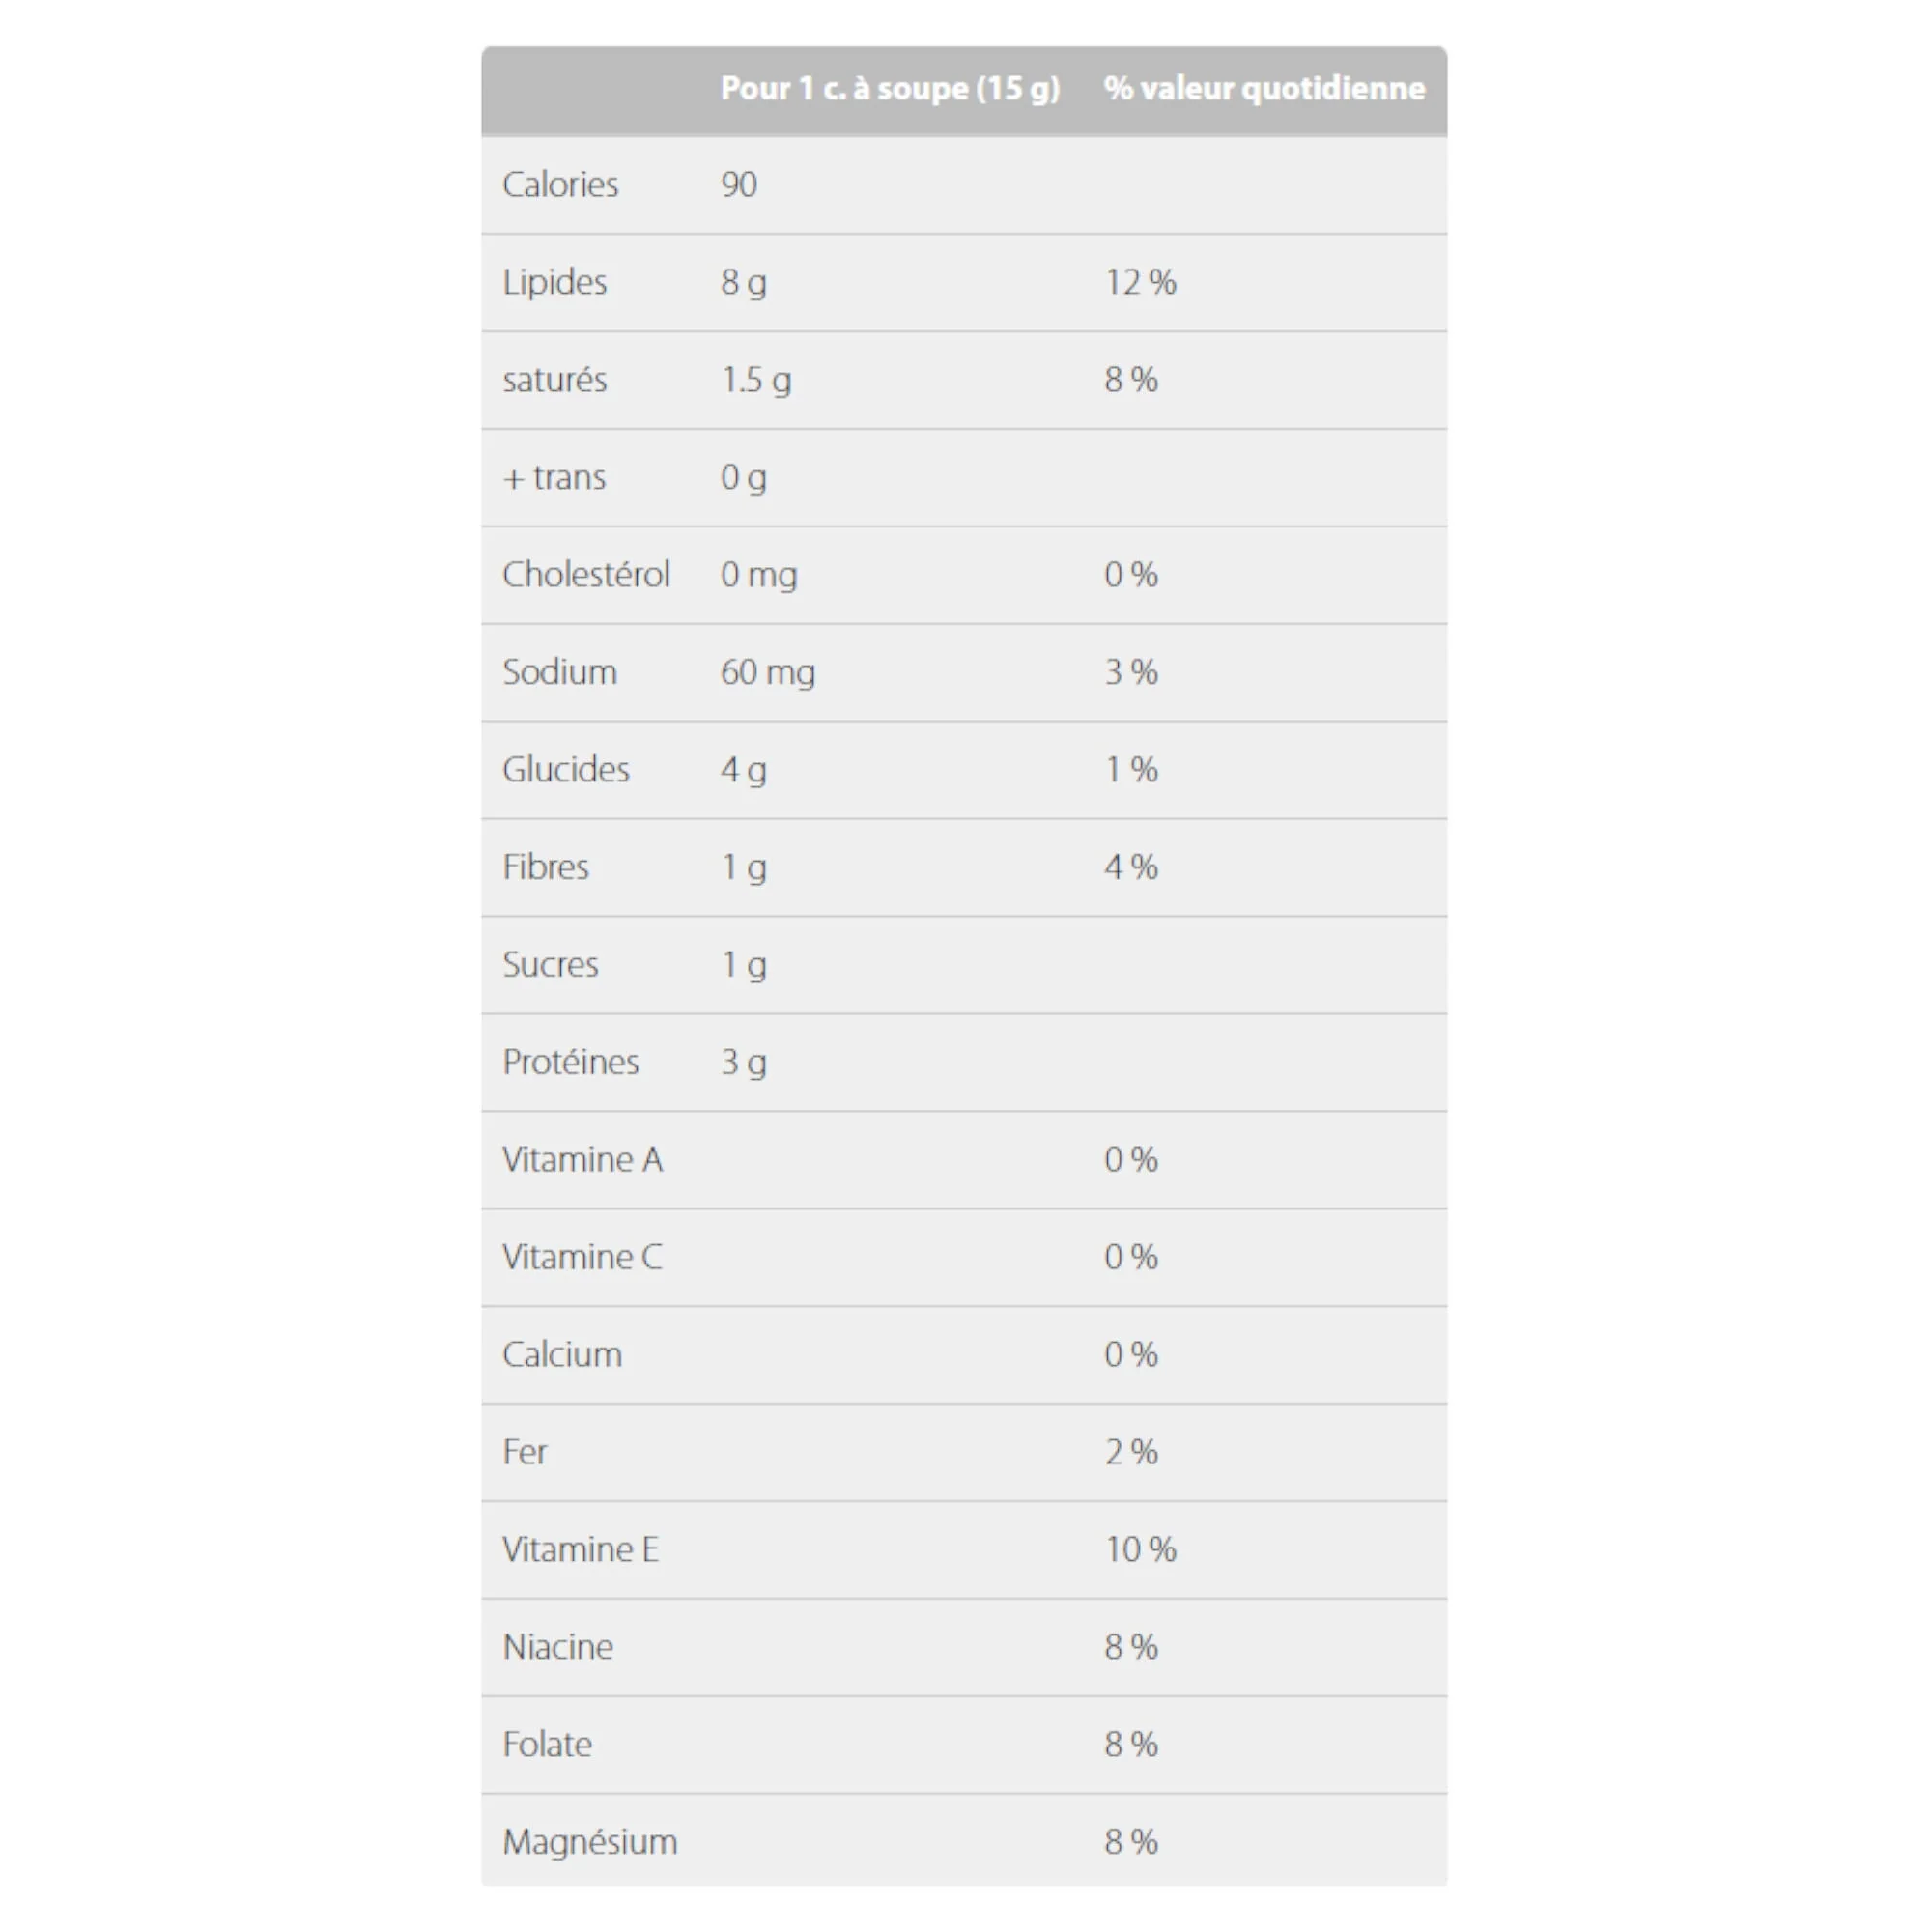Select the Fibres 4 % value
The height and width of the screenshot is (1932, 1932).
coord(1131,867)
